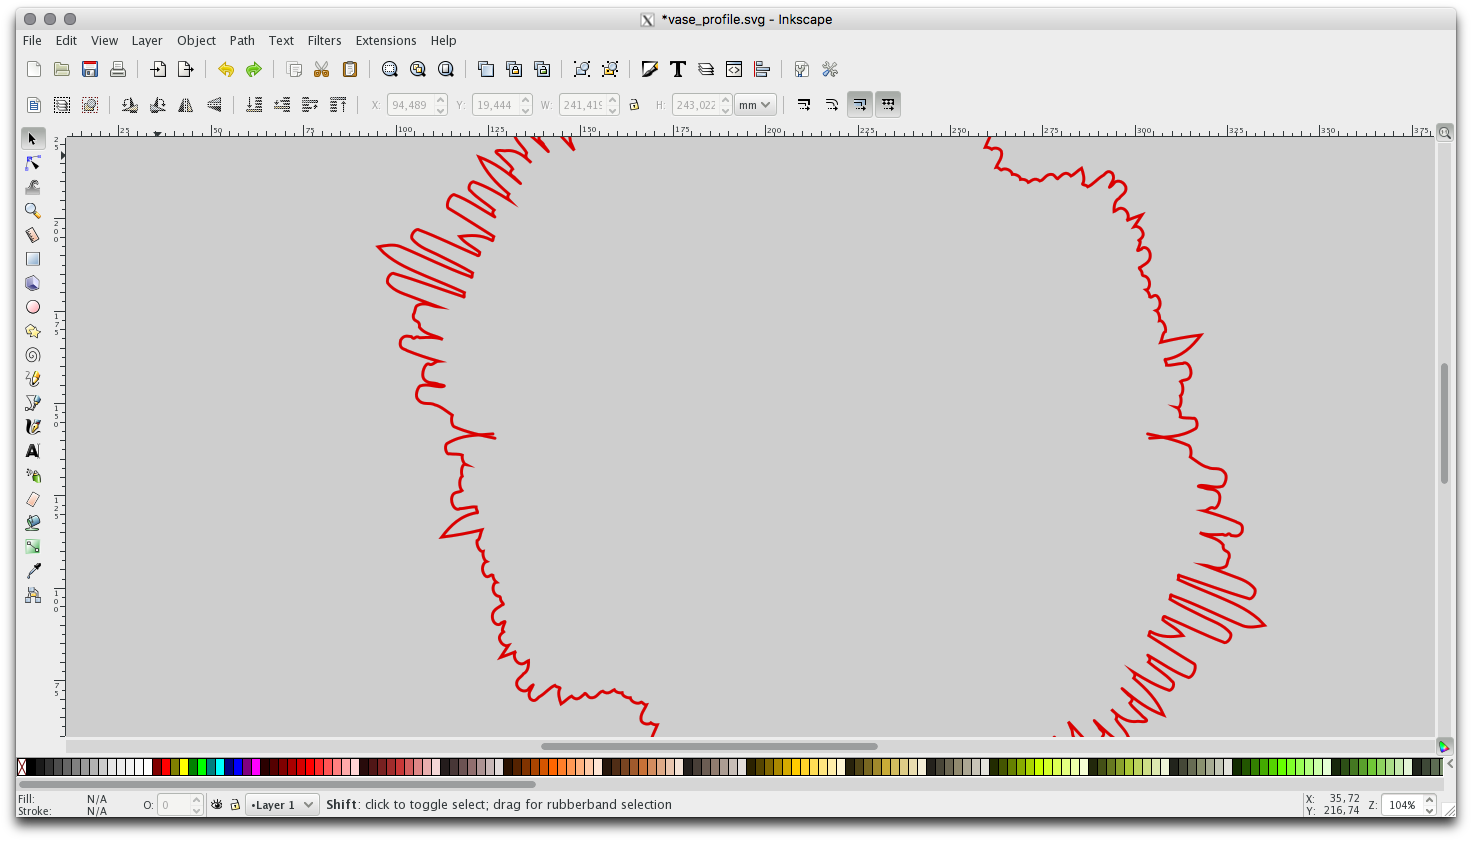Image resolution: width=1472 pixels, height=841 pixels.
Task: Open the Path menu
Action: click(x=242, y=41)
